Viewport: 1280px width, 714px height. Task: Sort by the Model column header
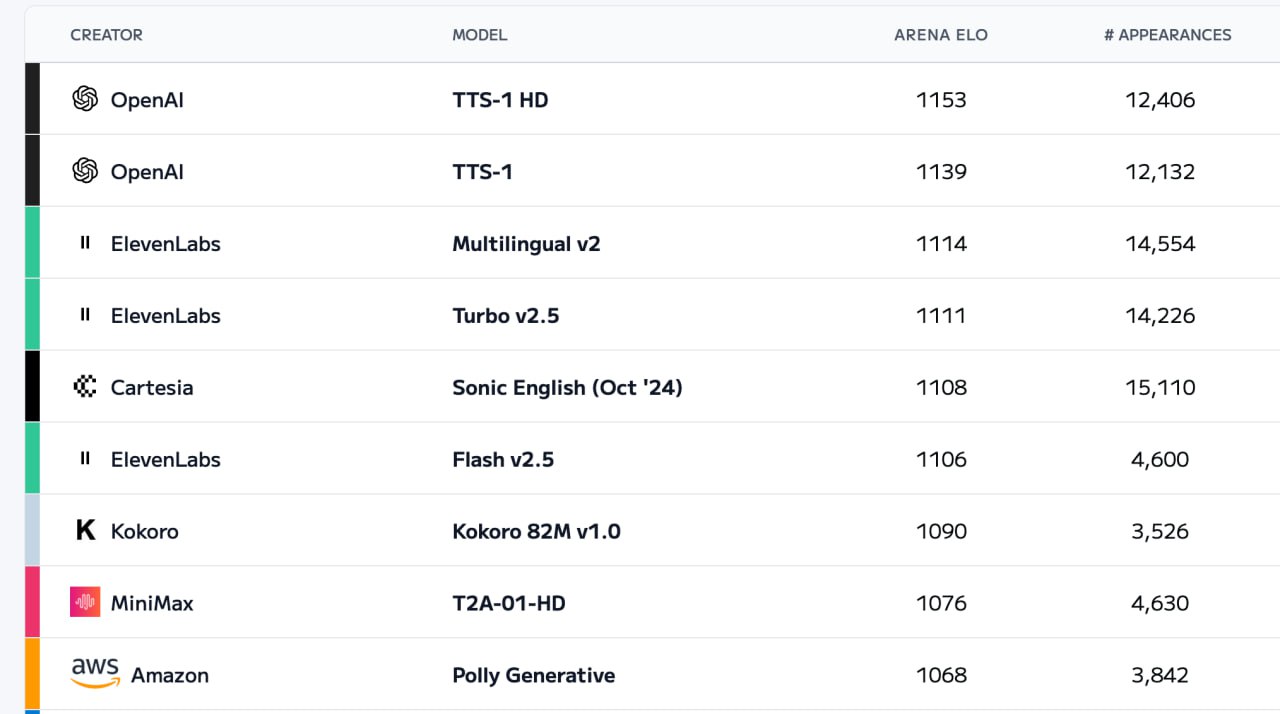coord(480,35)
